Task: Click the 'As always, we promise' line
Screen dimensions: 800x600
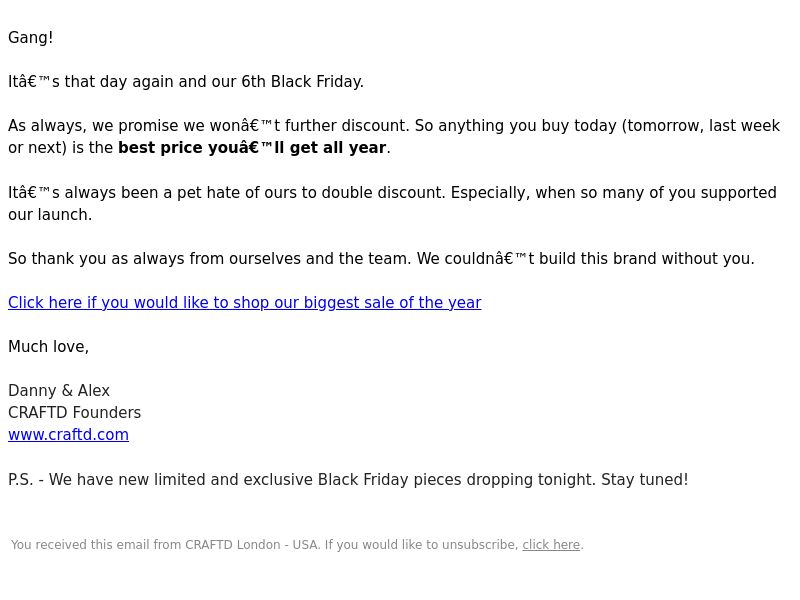Action: (394, 126)
